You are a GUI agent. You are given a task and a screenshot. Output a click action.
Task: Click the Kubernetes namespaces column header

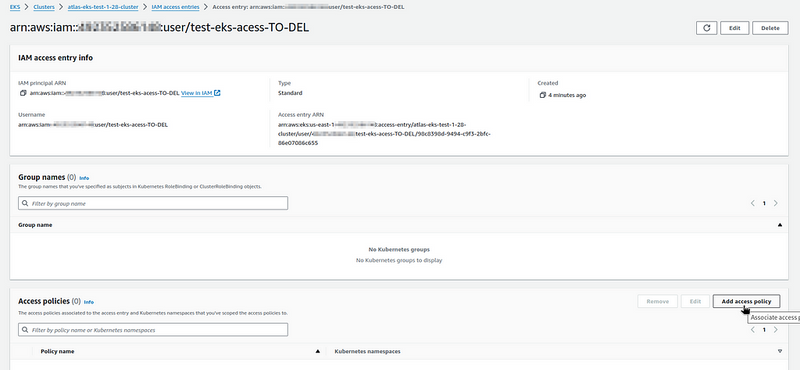point(367,352)
